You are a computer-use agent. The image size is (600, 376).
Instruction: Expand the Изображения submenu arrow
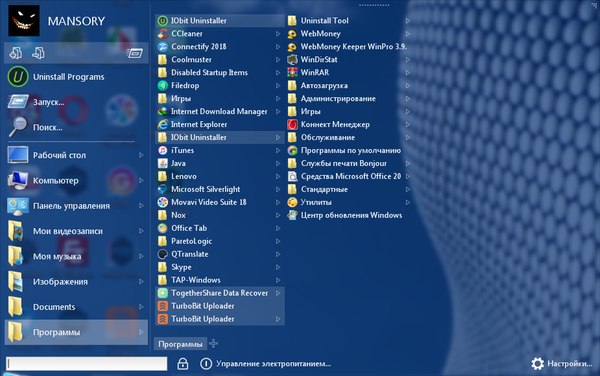[x=141, y=282]
